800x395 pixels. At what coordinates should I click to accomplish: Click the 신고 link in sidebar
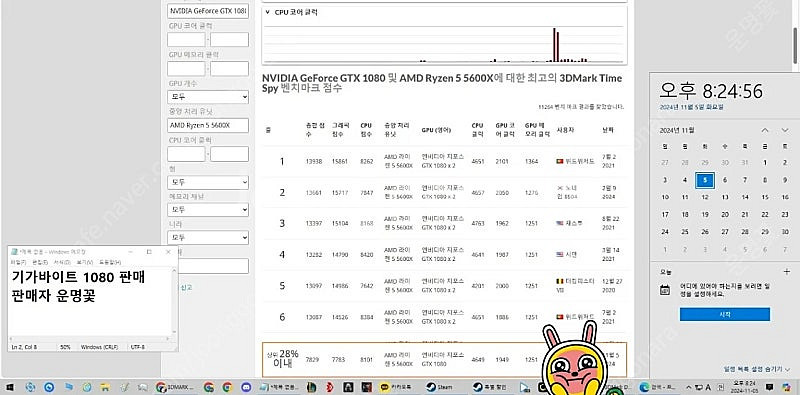[x=186, y=287]
